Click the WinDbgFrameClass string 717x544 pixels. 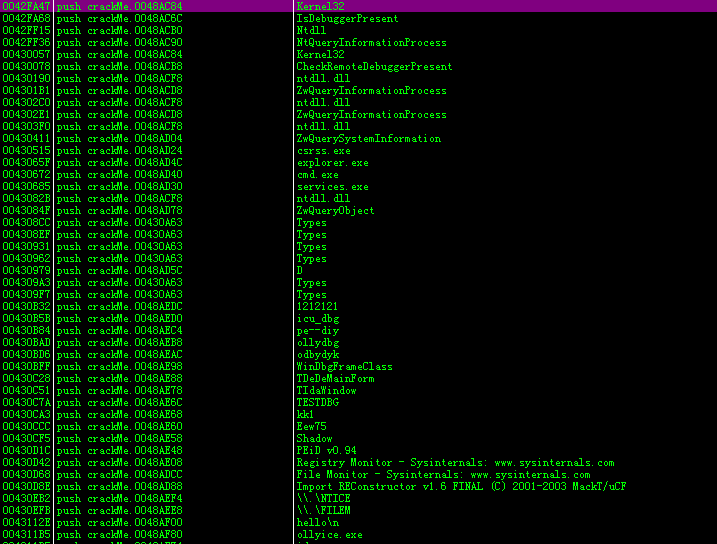click(x=344, y=367)
